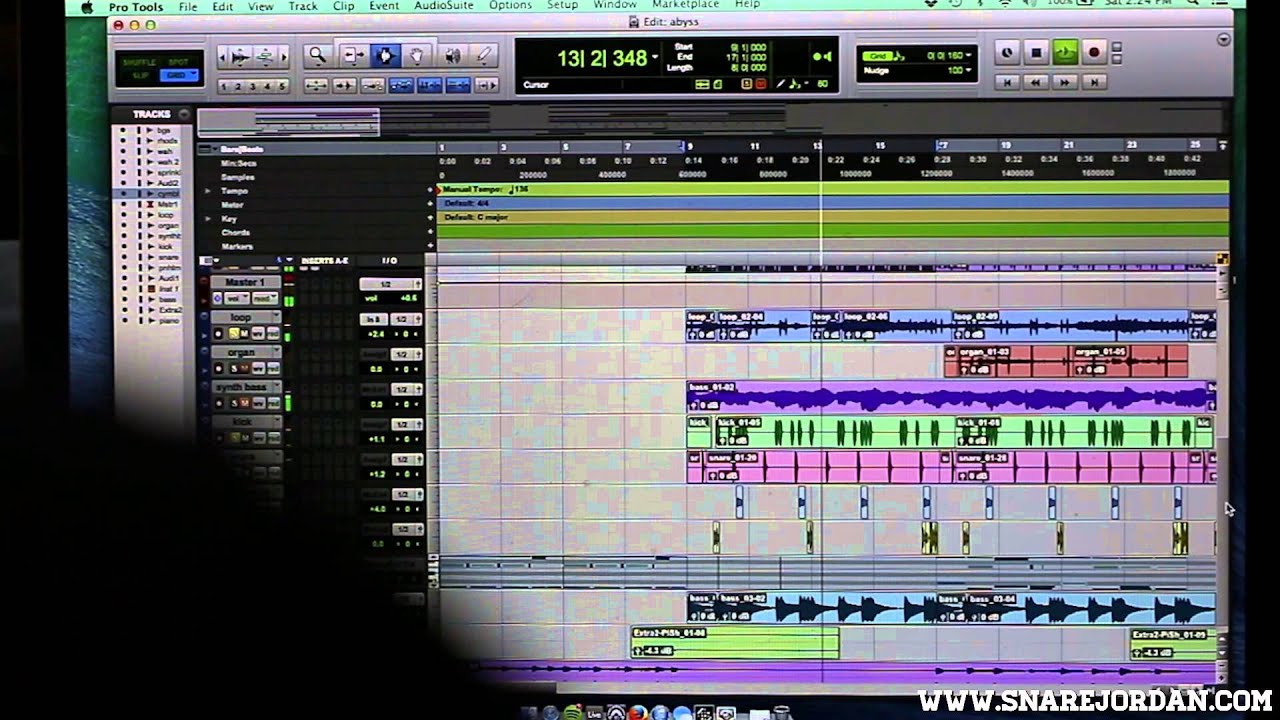
Task: Select the Scrubber speaker tool
Action: tap(452, 56)
